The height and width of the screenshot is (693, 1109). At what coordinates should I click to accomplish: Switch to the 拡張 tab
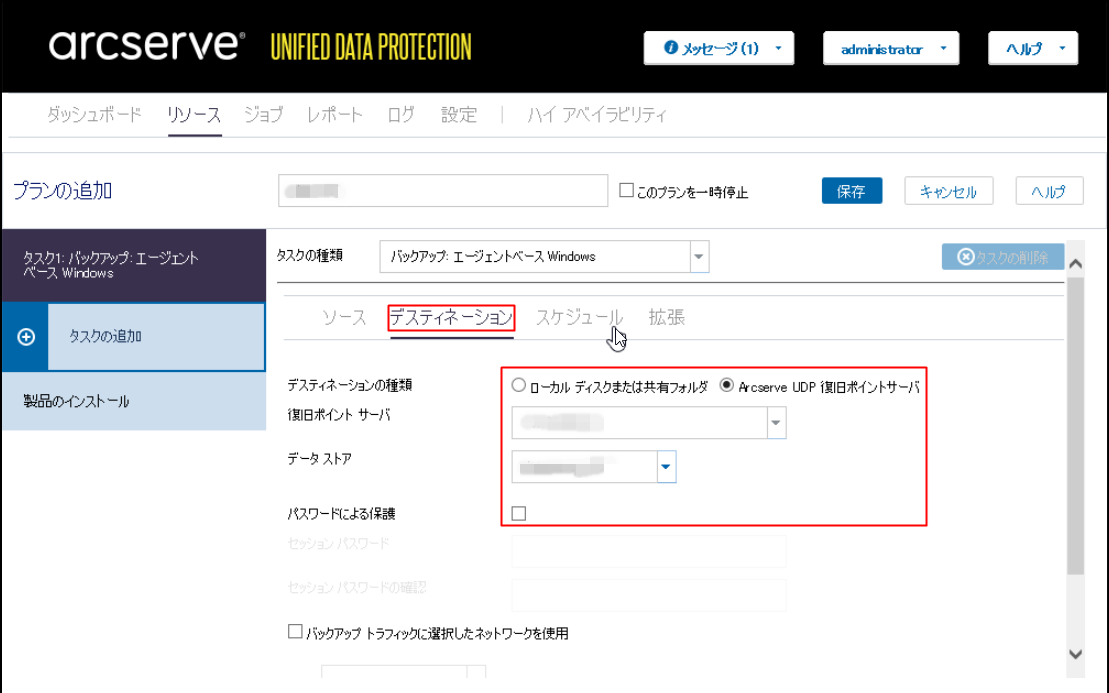[667, 318]
